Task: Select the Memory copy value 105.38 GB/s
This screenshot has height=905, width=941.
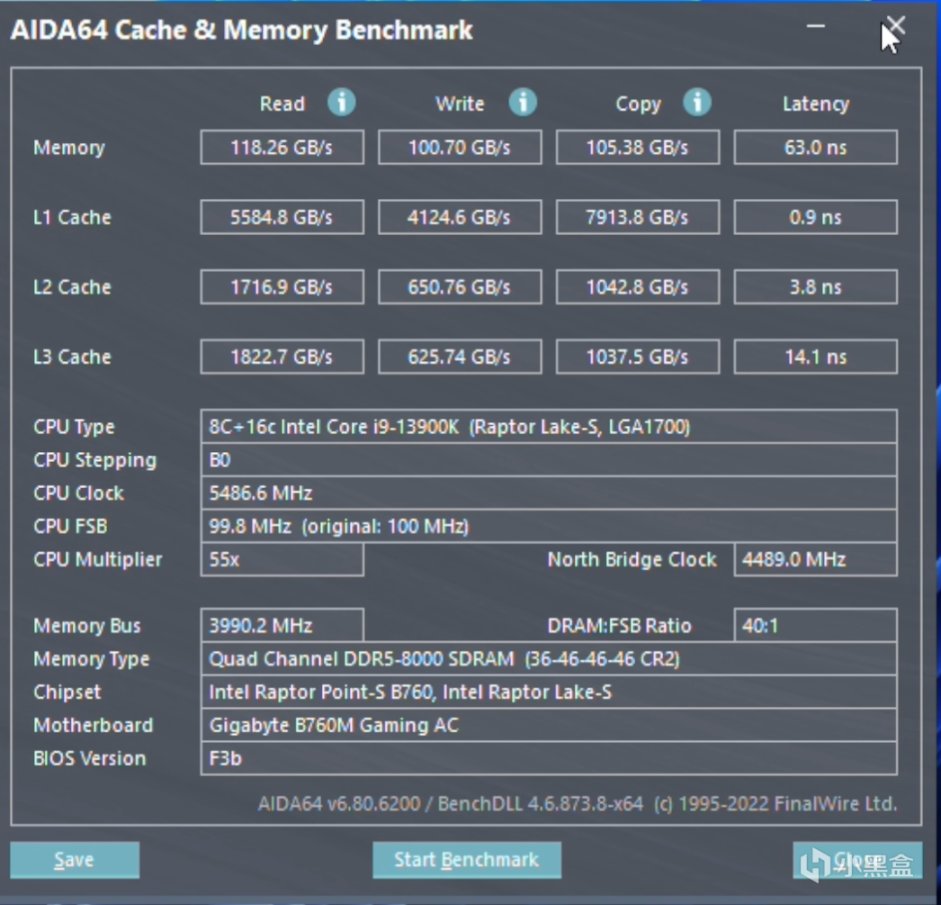Action: click(638, 147)
